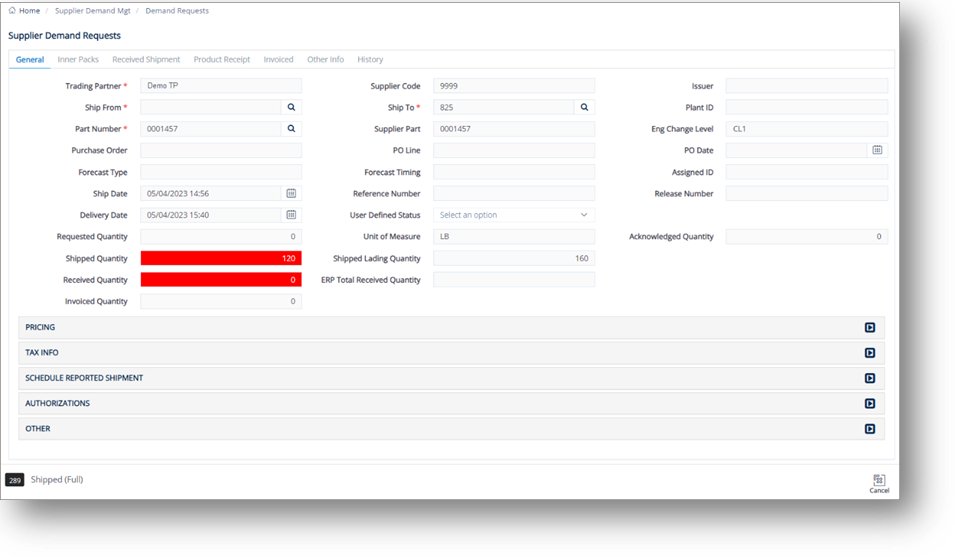Image resolution: width=955 pixels, height=557 pixels.
Task: Click the Forecast Timing field
Action: pyautogui.click(x=513, y=172)
